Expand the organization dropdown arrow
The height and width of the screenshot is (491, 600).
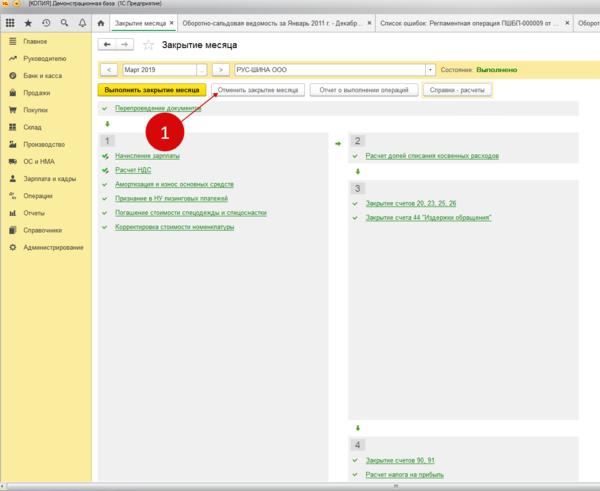pyautogui.click(x=430, y=70)
